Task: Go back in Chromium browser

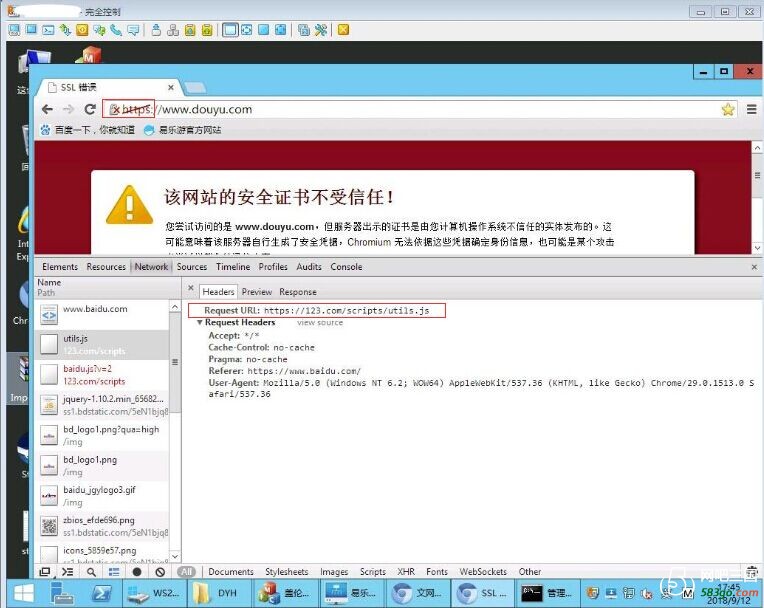Action: [47, 109]
